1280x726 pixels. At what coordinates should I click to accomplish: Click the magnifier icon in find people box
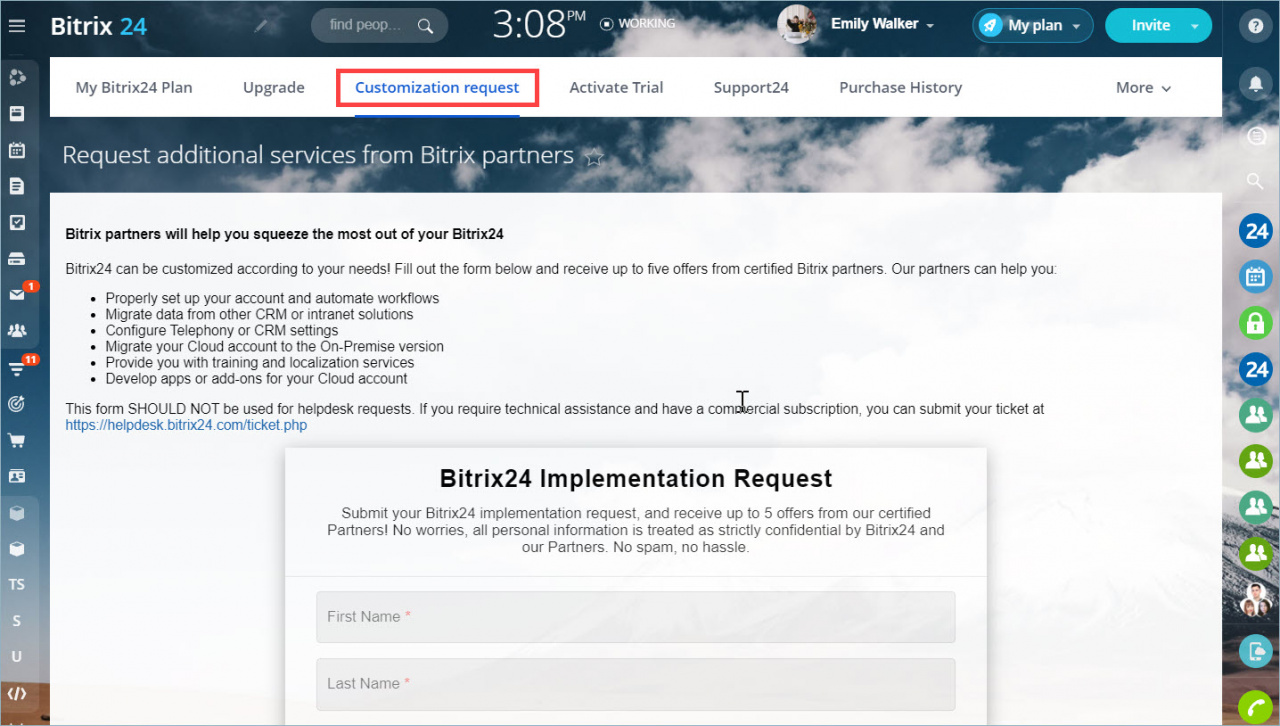[x=426, y=26]
